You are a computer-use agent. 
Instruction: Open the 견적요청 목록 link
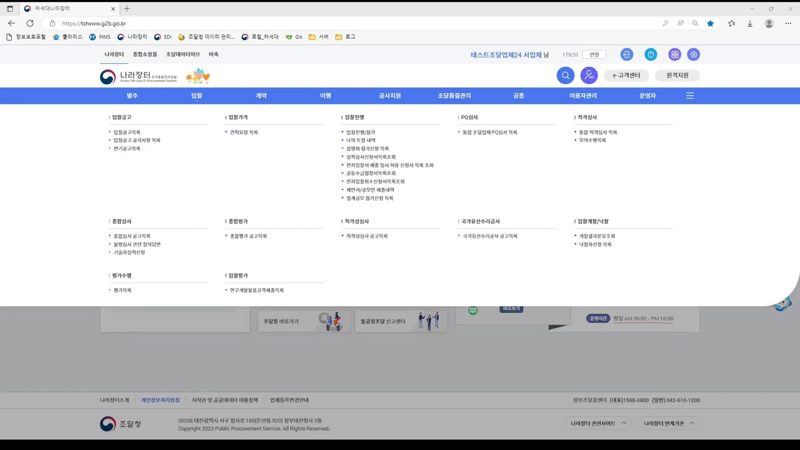click(244, 132)
